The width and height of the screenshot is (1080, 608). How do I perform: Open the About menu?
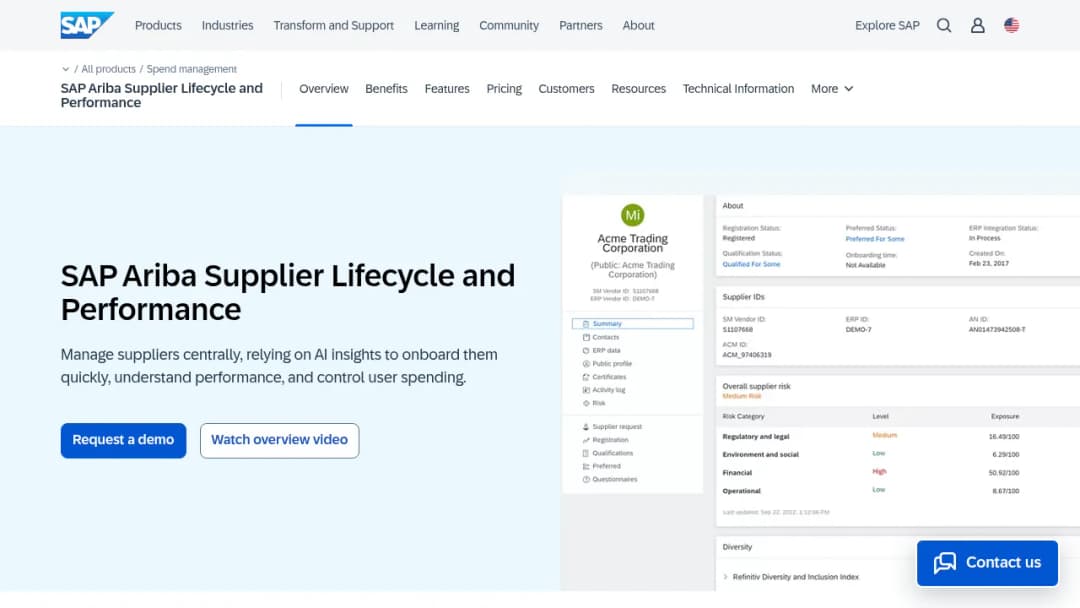638,25
